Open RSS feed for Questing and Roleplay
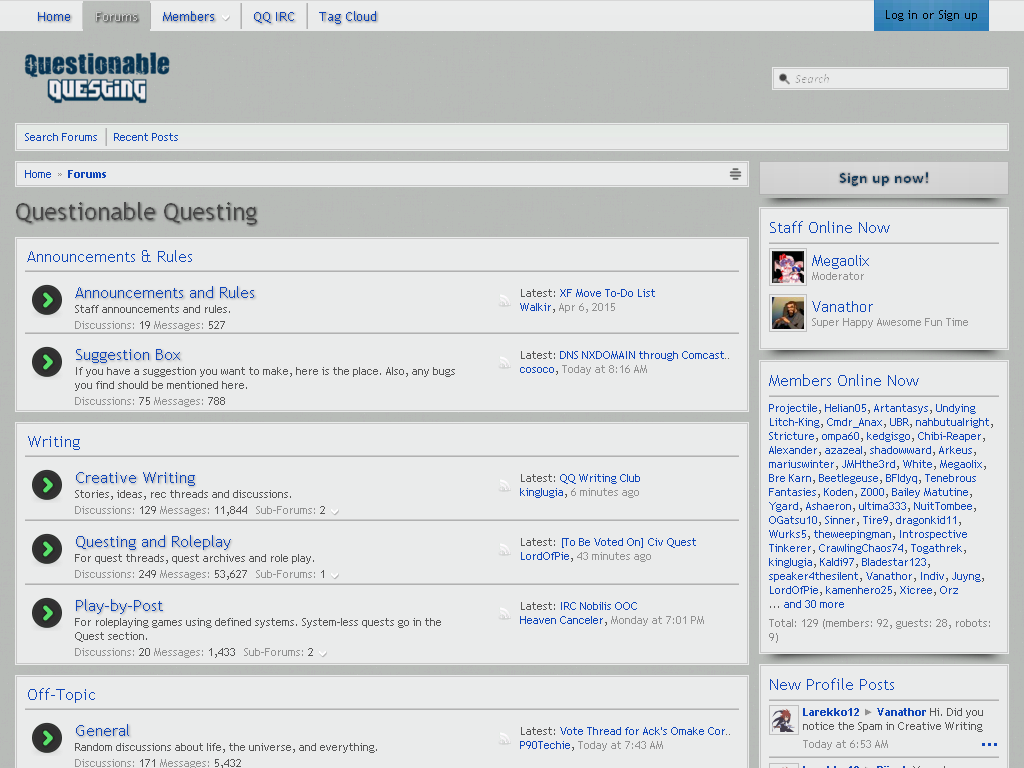The width and height of the screenshot is (1024, 768). coord(504,549)
